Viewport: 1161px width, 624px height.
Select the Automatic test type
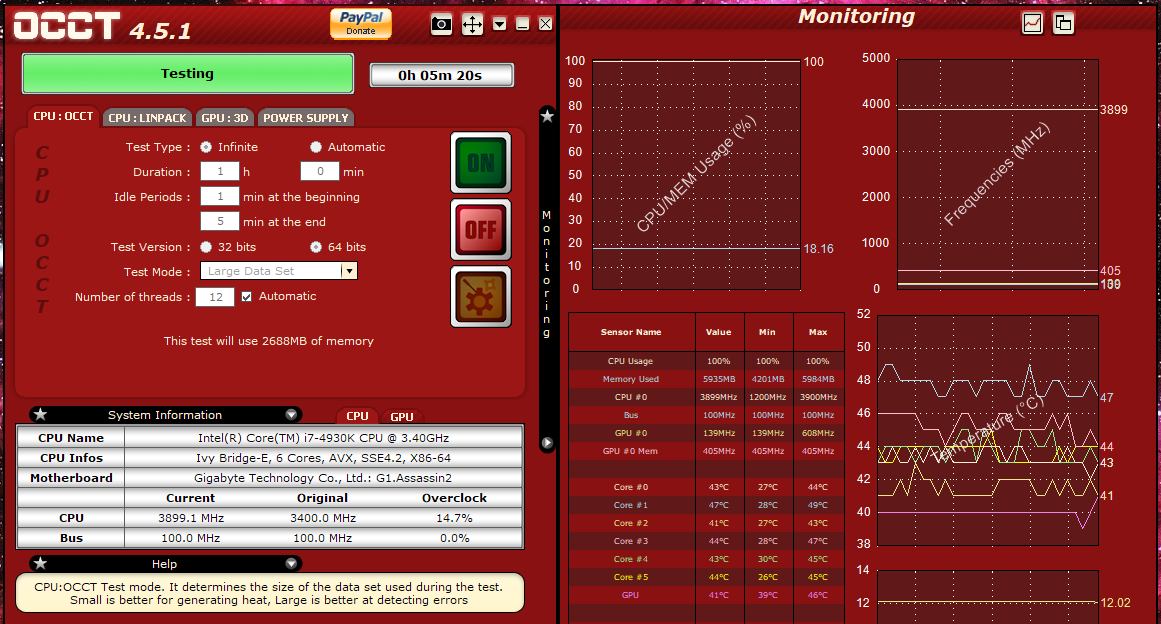pyautogui.click(x=316, y=147)
